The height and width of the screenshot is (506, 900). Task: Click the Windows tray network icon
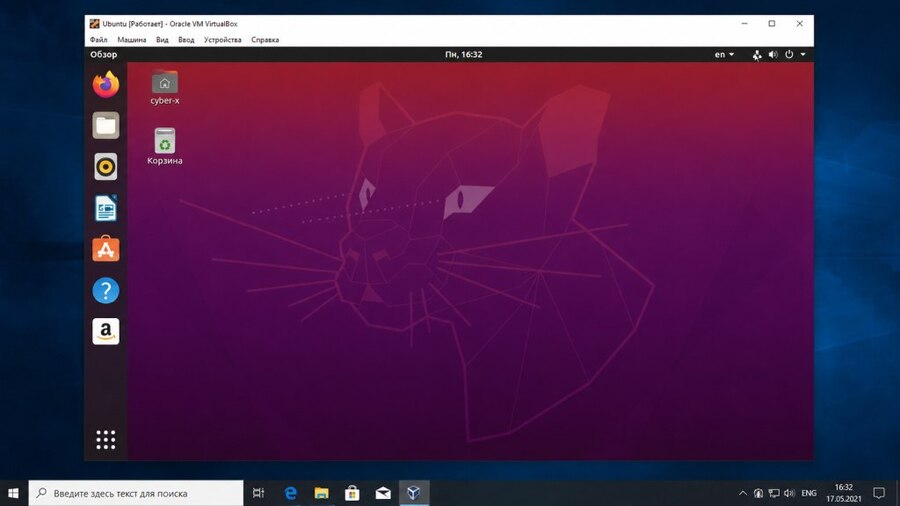click(x=774, y=493)
